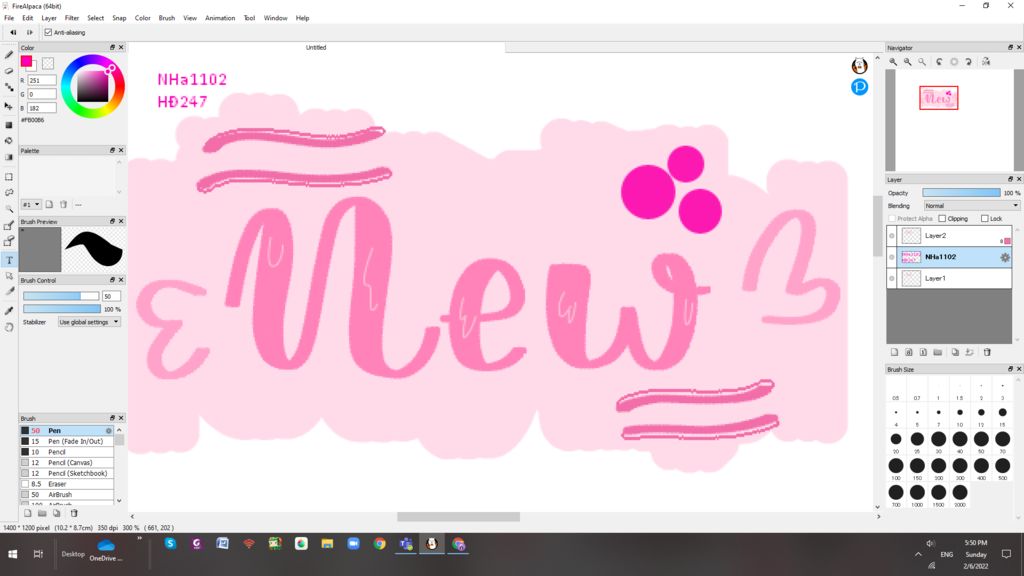The image size is (1024, 576).
Task: Select the Eraser tool in the left toolbar
Action: coord(9,71)
